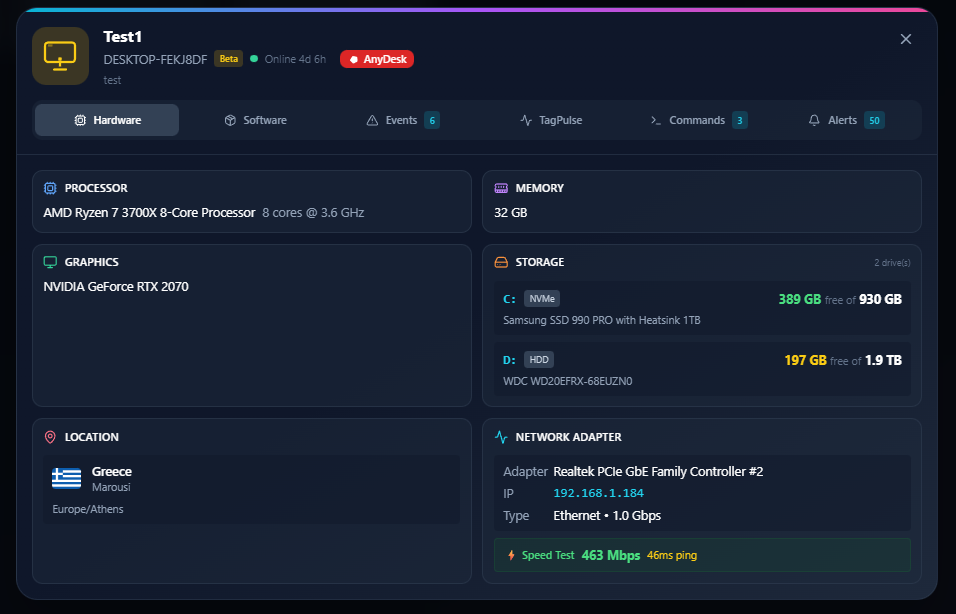Click the Speed Test lightning icon
This screenshot has height=614, width=956.
(511, 555)
